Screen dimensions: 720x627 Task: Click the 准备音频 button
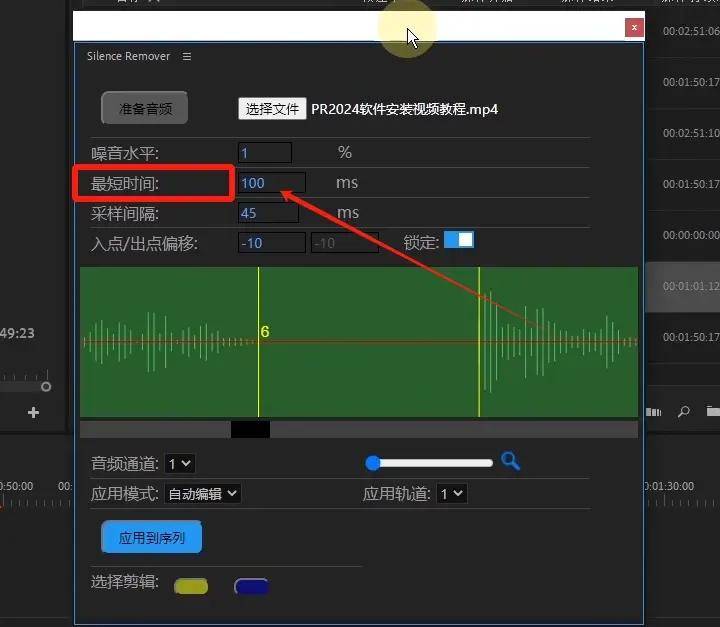coord(145,108)
